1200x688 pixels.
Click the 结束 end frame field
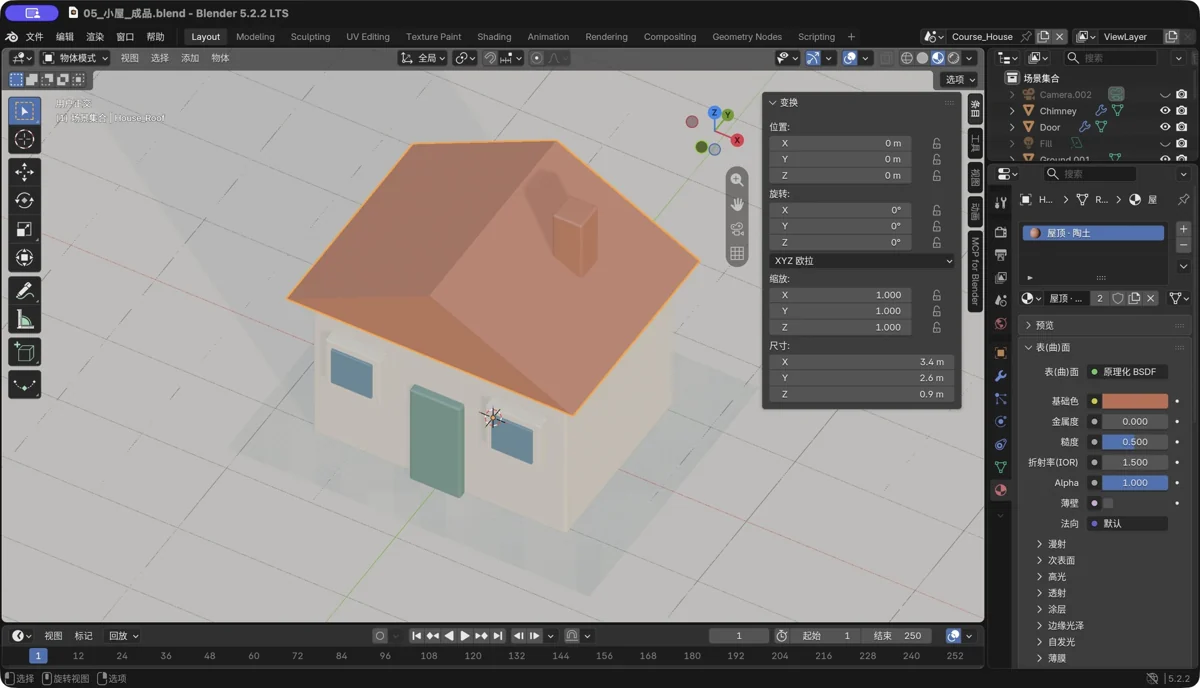(x=898, y=636)
